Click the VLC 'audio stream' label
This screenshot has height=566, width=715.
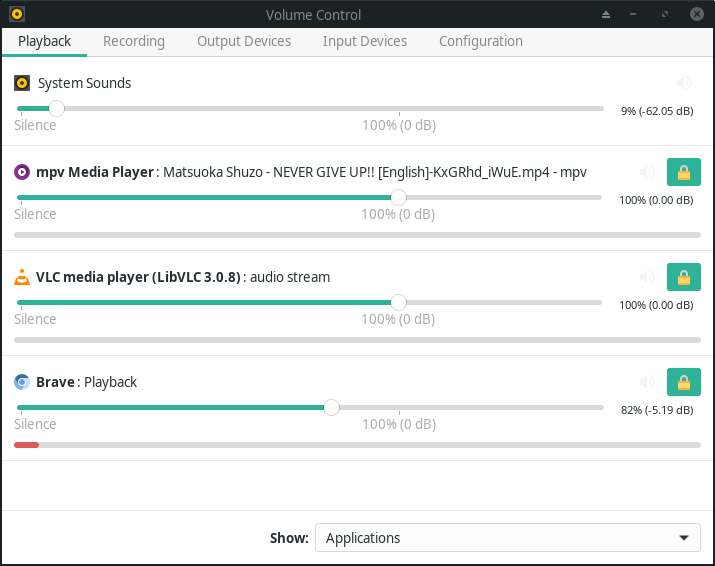click(290, 277)
